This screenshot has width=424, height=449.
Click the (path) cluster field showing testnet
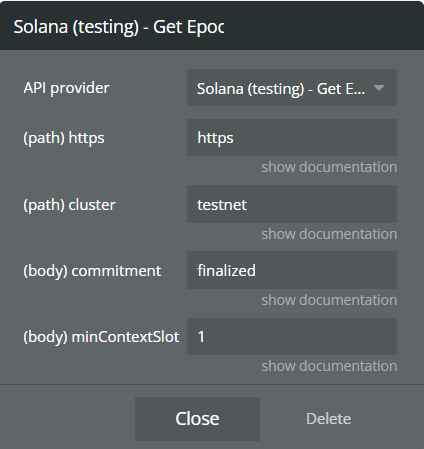[x=292, y=204]
